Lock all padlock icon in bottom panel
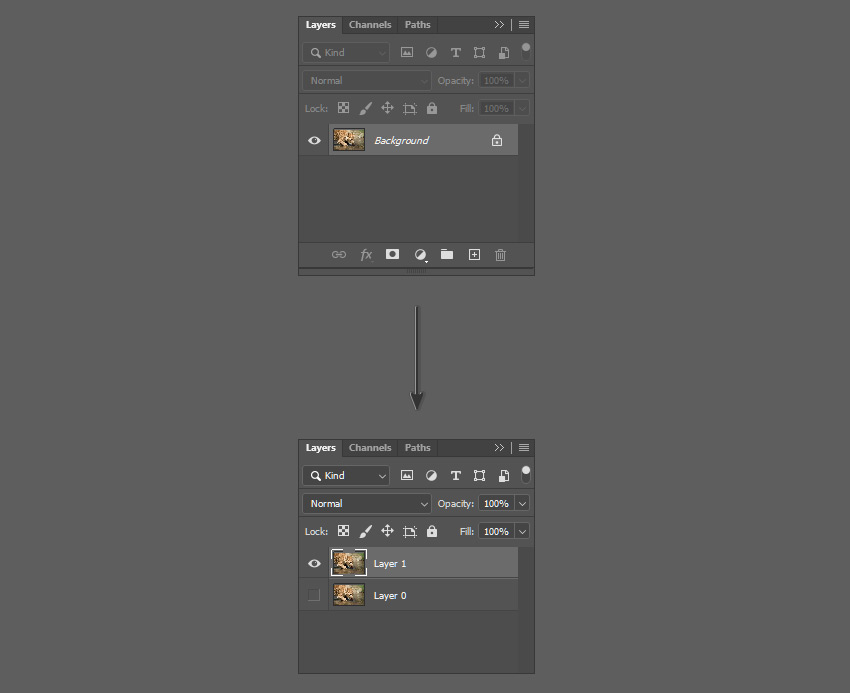 pyautogui.click(x=432, y=531)
